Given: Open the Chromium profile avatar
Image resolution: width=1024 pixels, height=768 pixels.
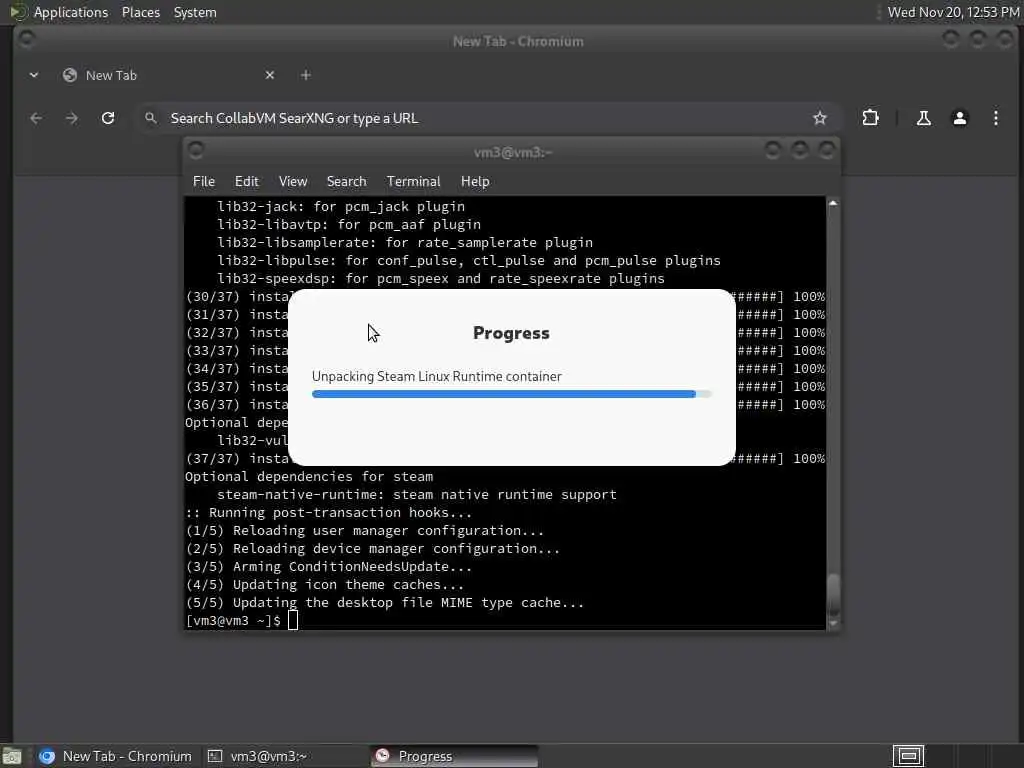Looking at the screenshot, I should 959,118.
